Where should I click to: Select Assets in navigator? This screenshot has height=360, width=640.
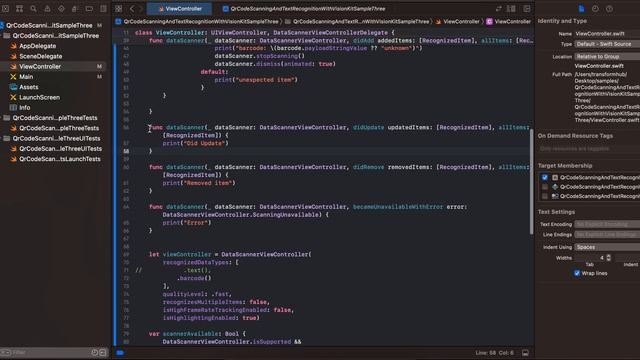(28, 87)
